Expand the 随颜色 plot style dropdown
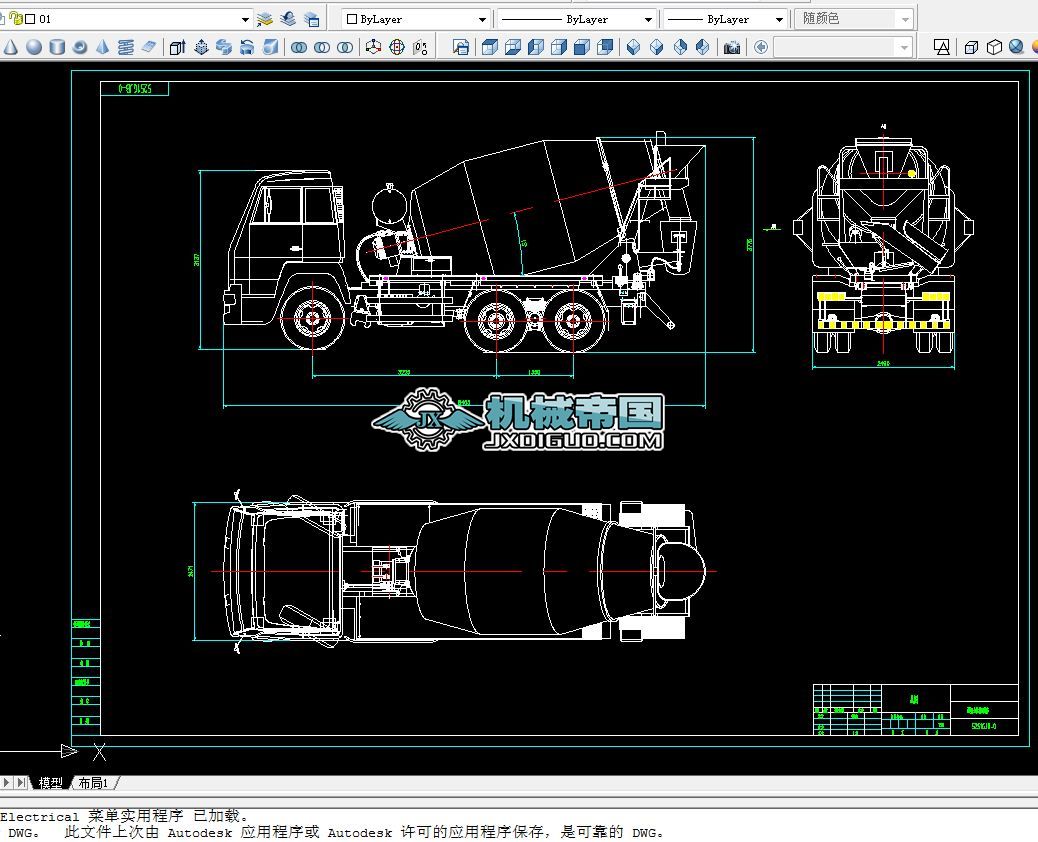 tap(905, 19)
